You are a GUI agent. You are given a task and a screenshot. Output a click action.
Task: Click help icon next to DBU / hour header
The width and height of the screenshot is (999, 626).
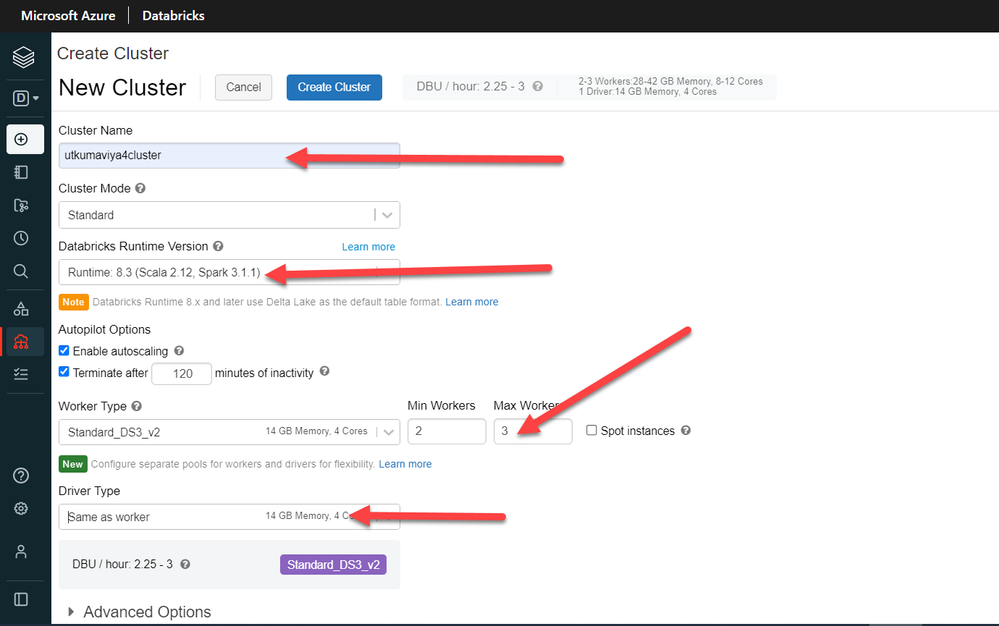538,86
